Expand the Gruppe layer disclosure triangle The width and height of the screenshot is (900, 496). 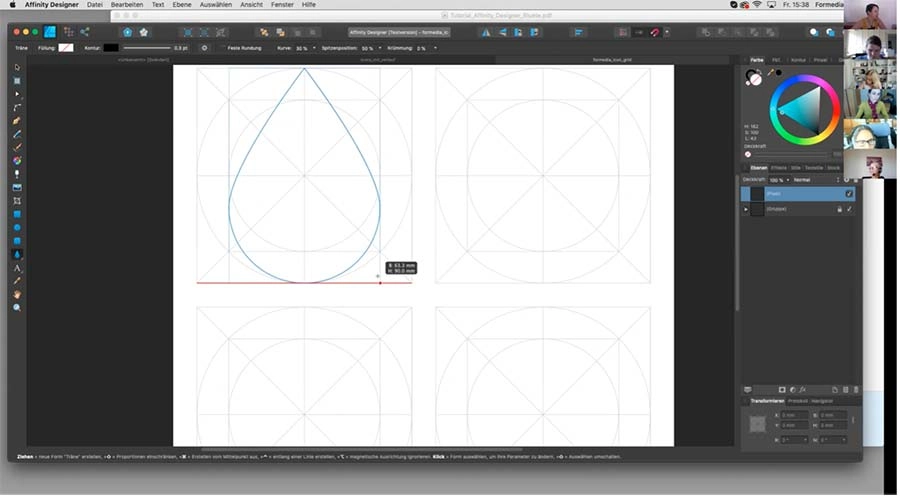745,209
